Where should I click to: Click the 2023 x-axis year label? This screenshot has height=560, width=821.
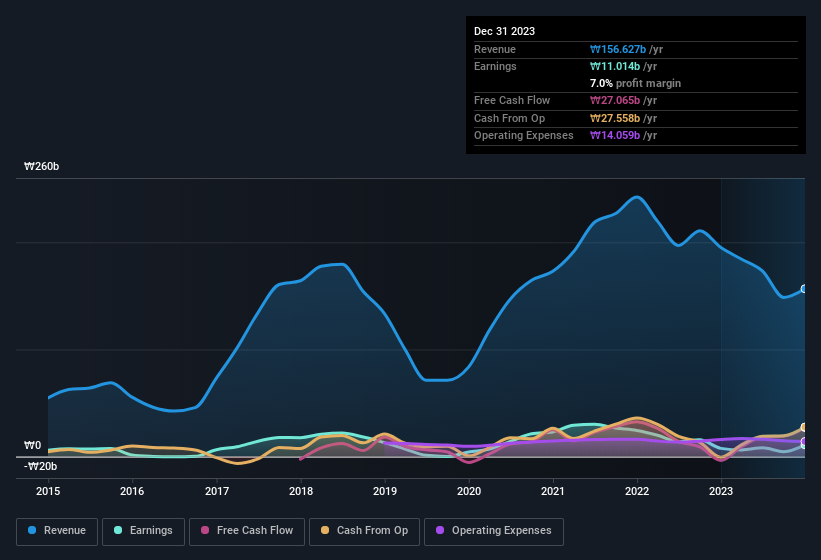(x=721, y=491)
